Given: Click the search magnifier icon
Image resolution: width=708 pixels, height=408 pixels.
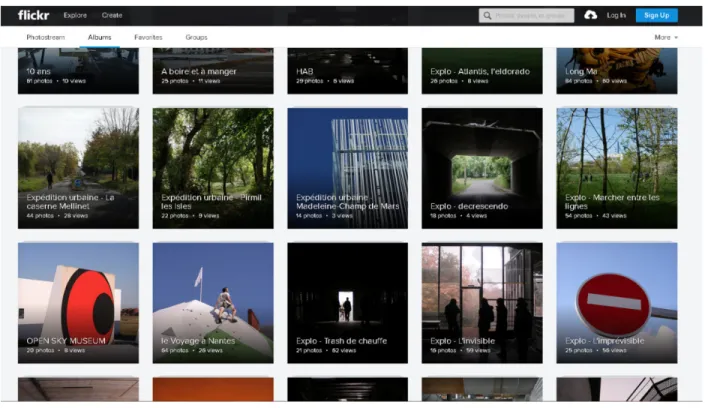Looking at the screenshot, I should coord(487,16).
